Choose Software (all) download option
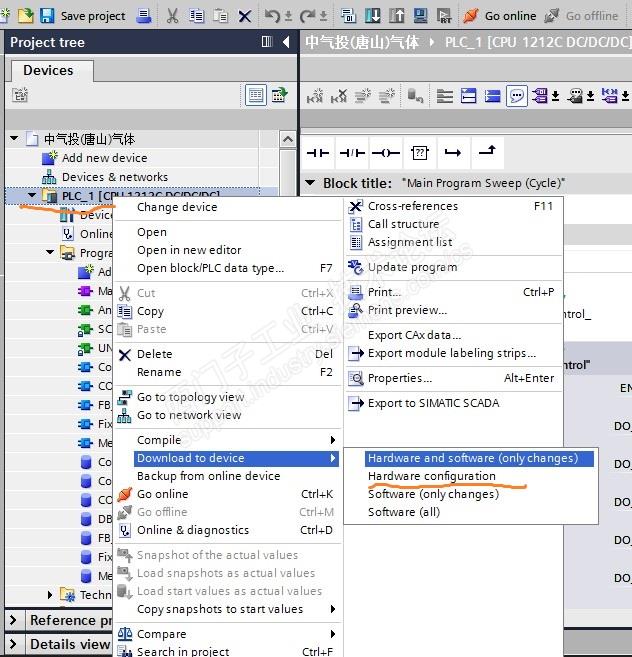Viewport: 632px width, 657px height. [x=404, y=512]
